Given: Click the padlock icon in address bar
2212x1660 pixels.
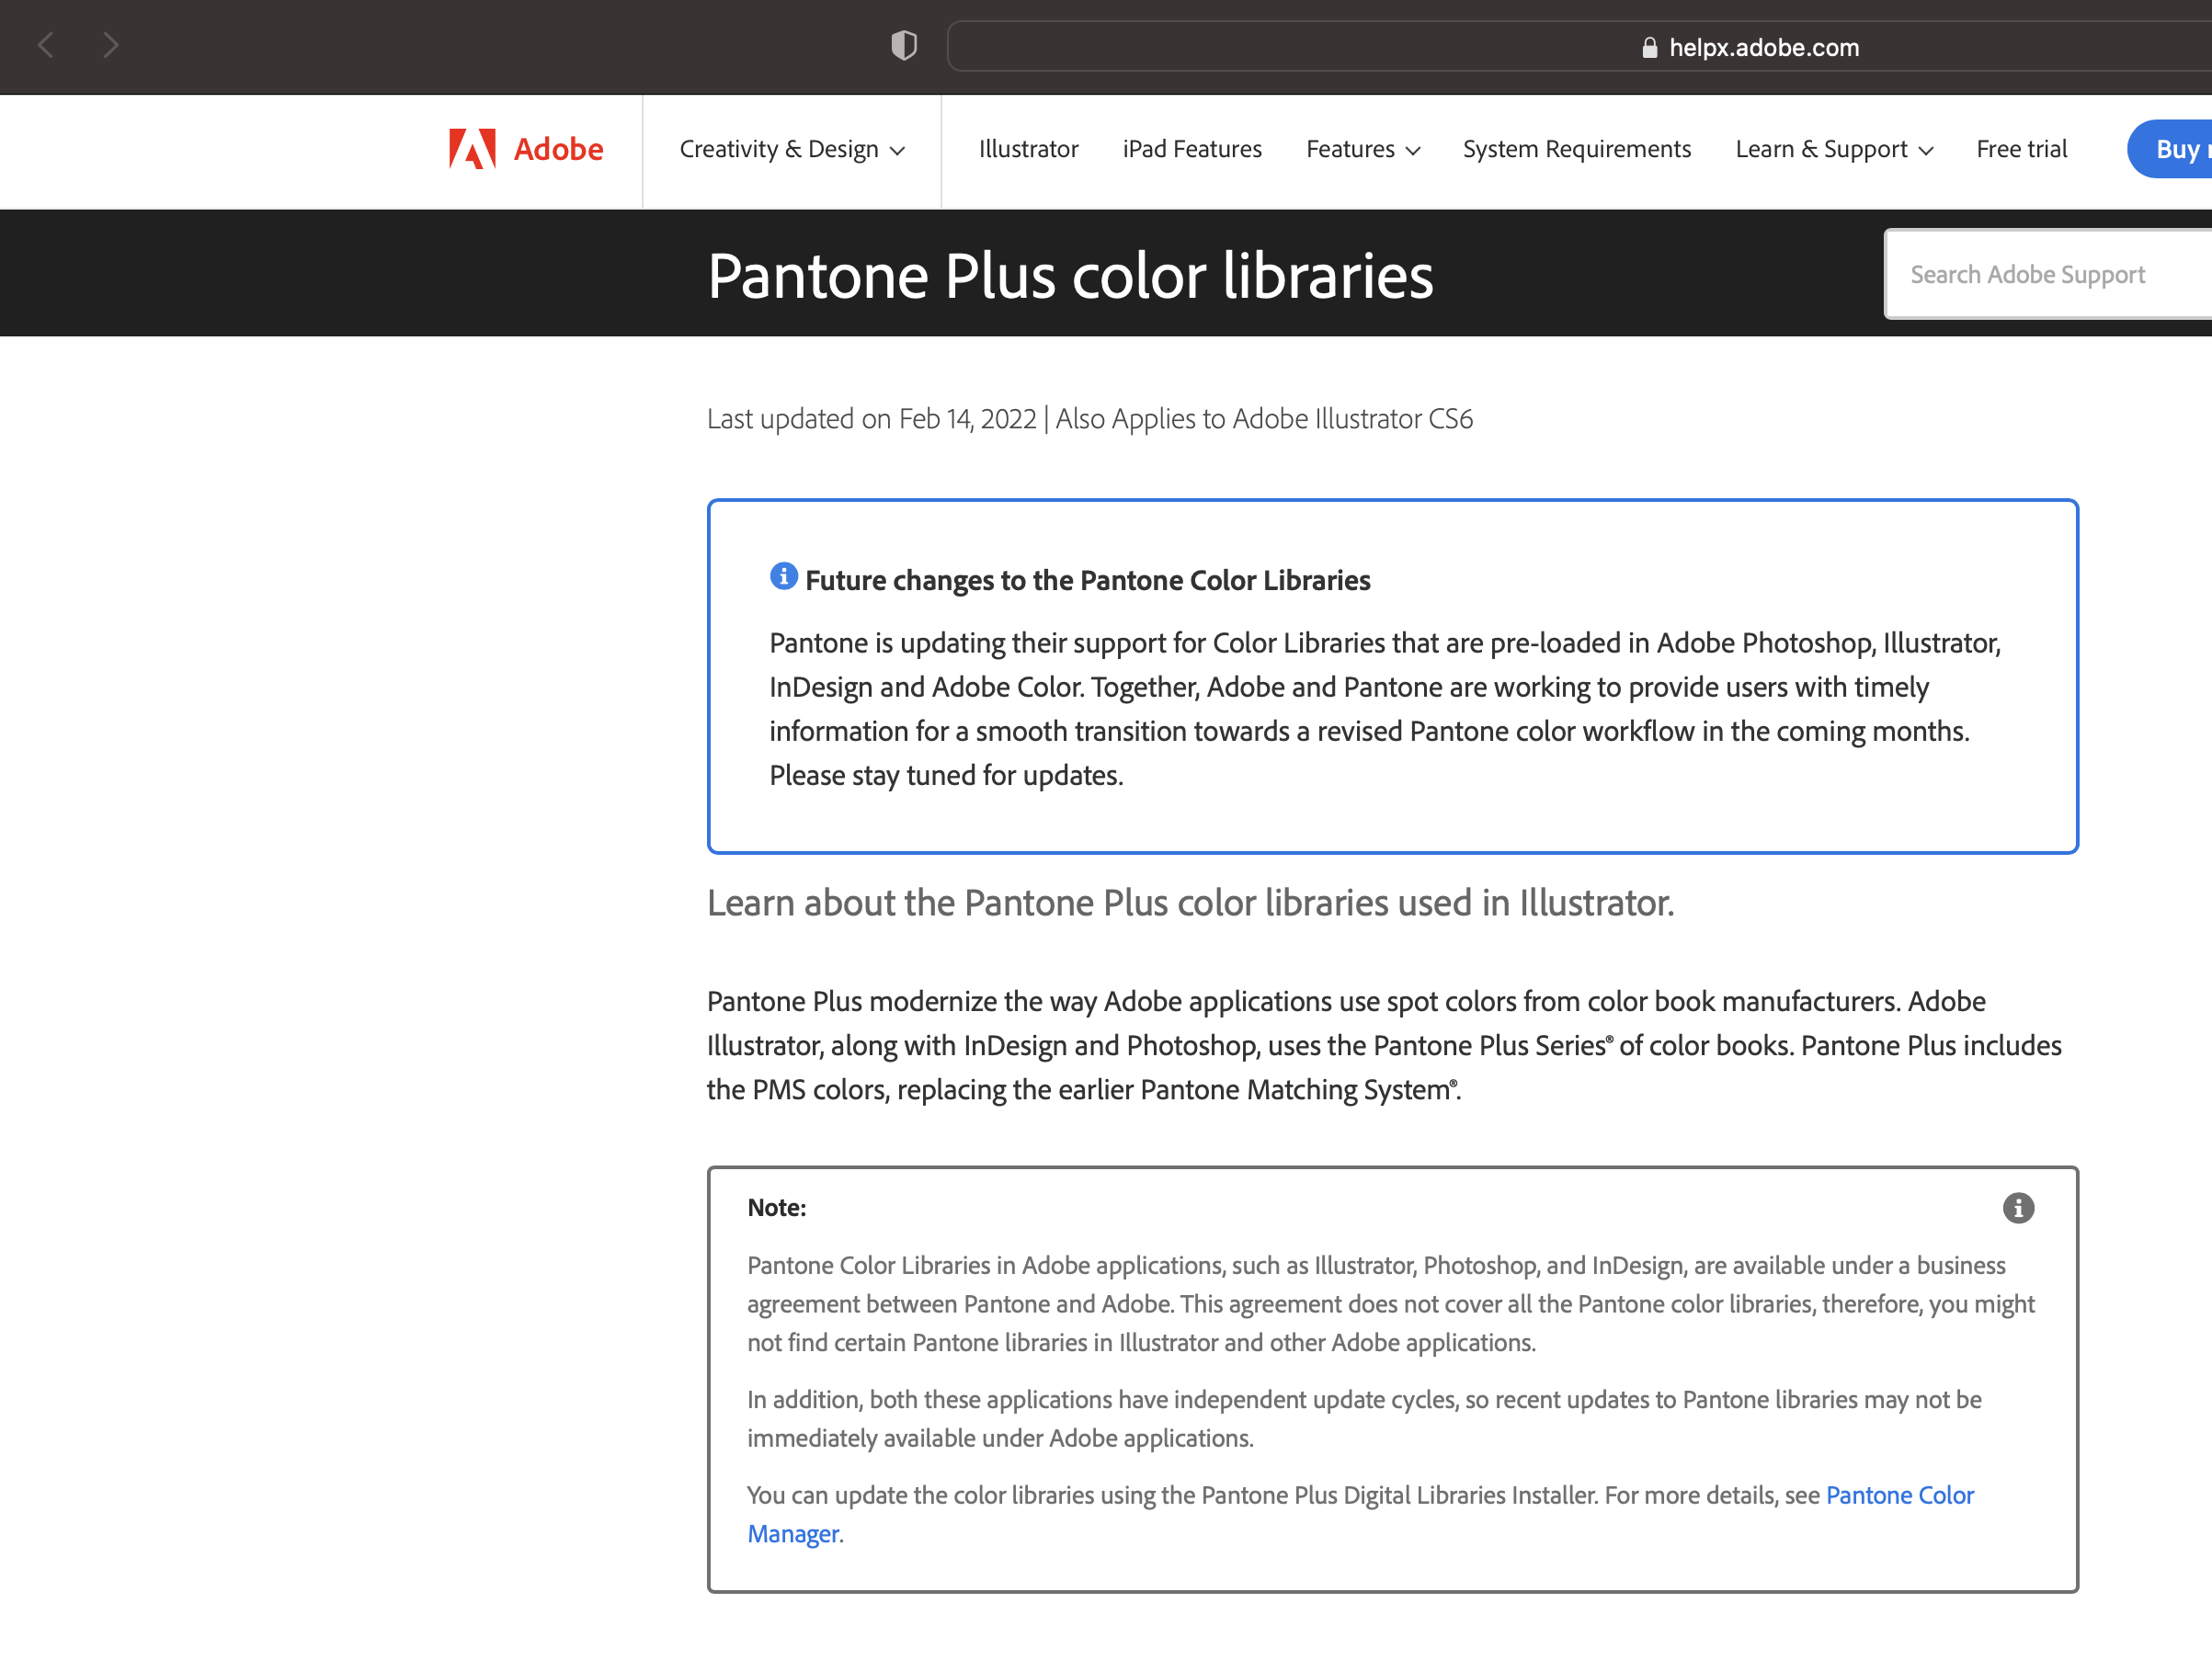Looking at the screenshot, I should point(1649,48).
